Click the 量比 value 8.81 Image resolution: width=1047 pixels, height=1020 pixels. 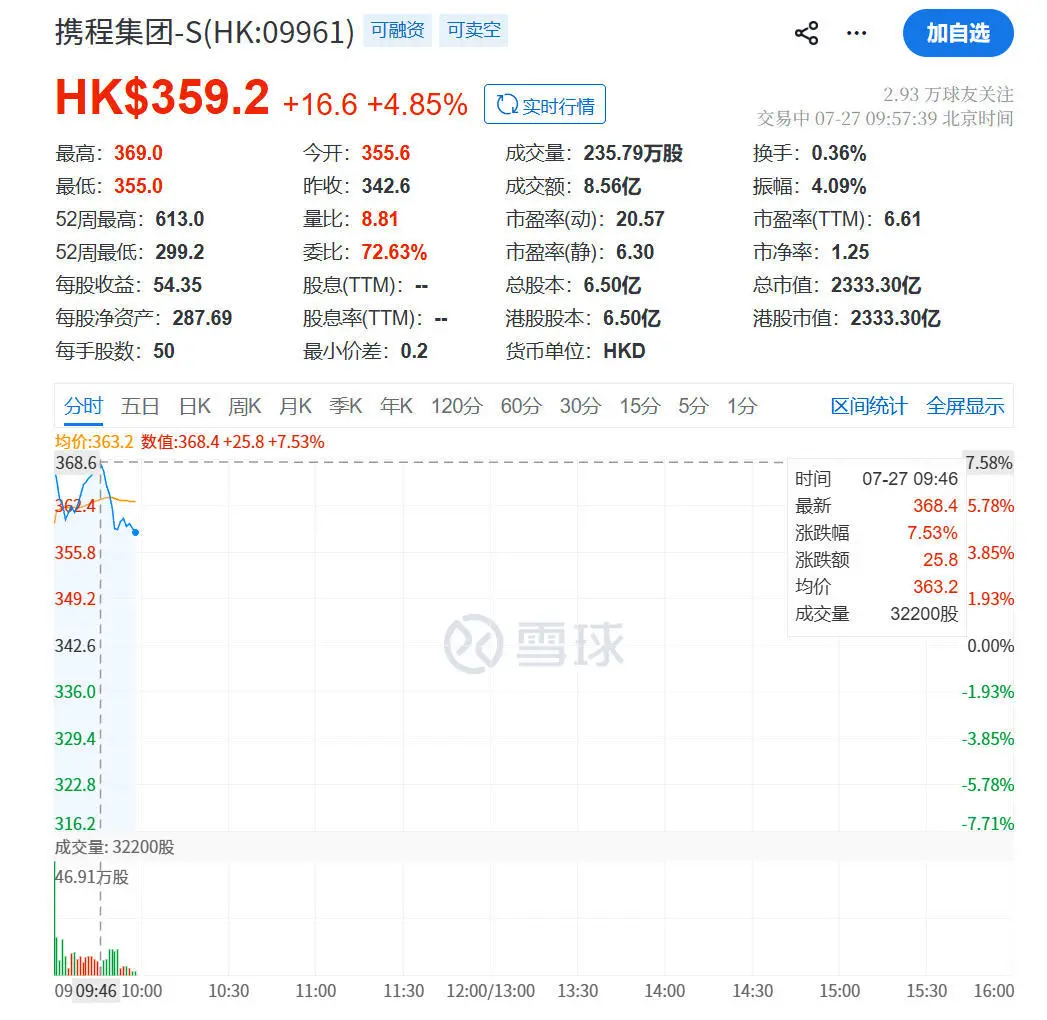click(x=380, y=219)
